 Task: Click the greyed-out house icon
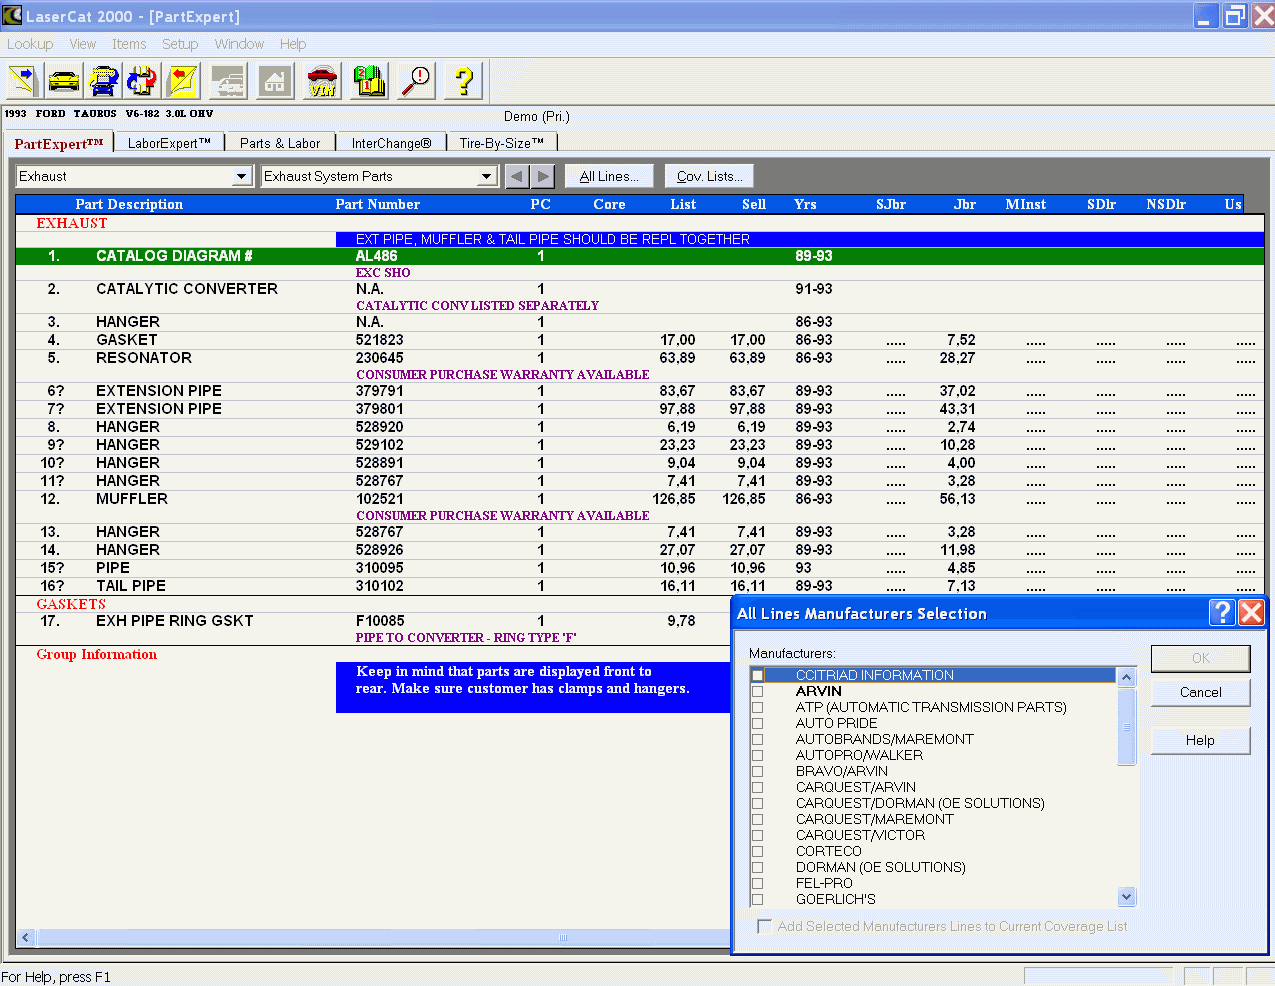point(275,81)
